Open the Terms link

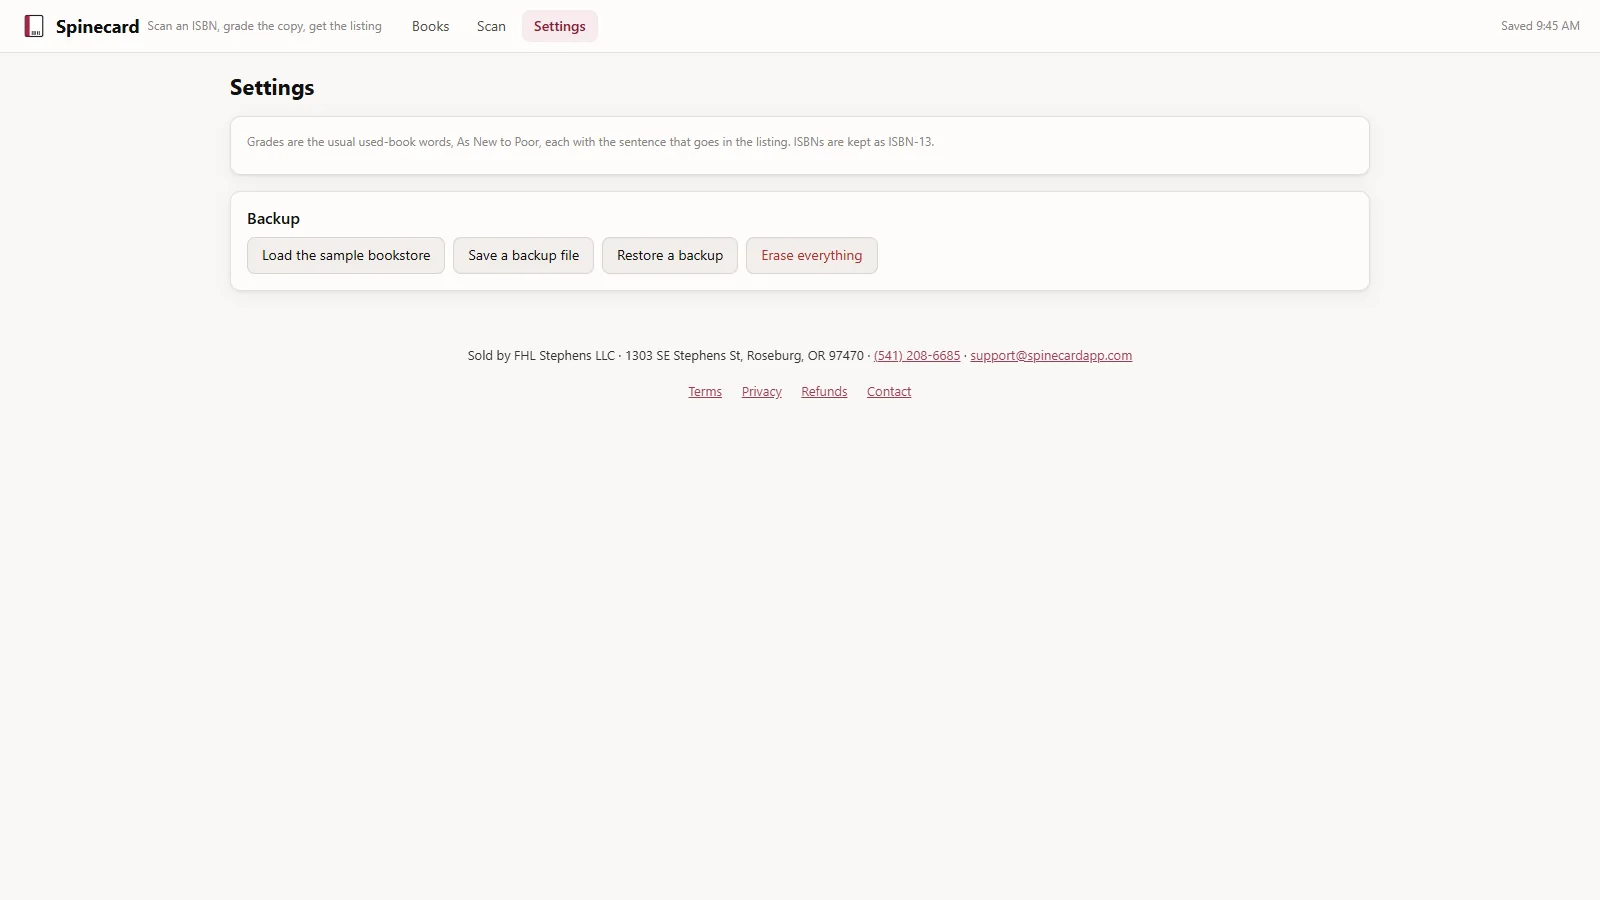[x=705, y=391]
